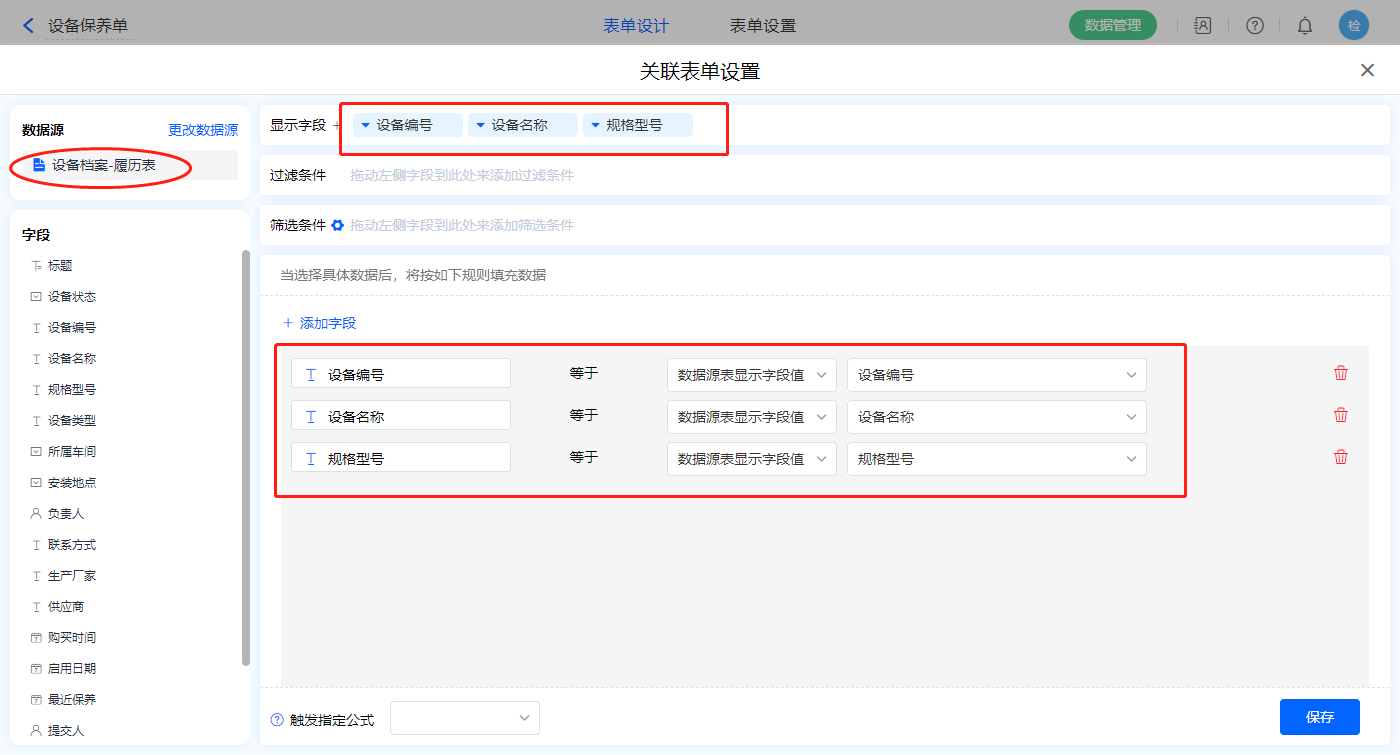Click the help question mark icon in header

[1255, 26]
